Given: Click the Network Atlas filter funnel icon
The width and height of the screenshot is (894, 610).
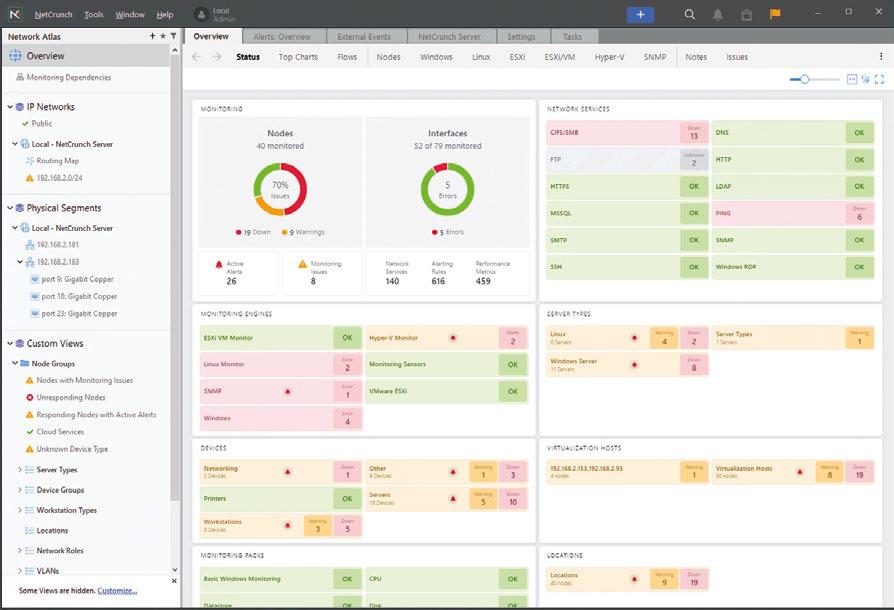Looking at the screenshot, I should coord(173,36).
